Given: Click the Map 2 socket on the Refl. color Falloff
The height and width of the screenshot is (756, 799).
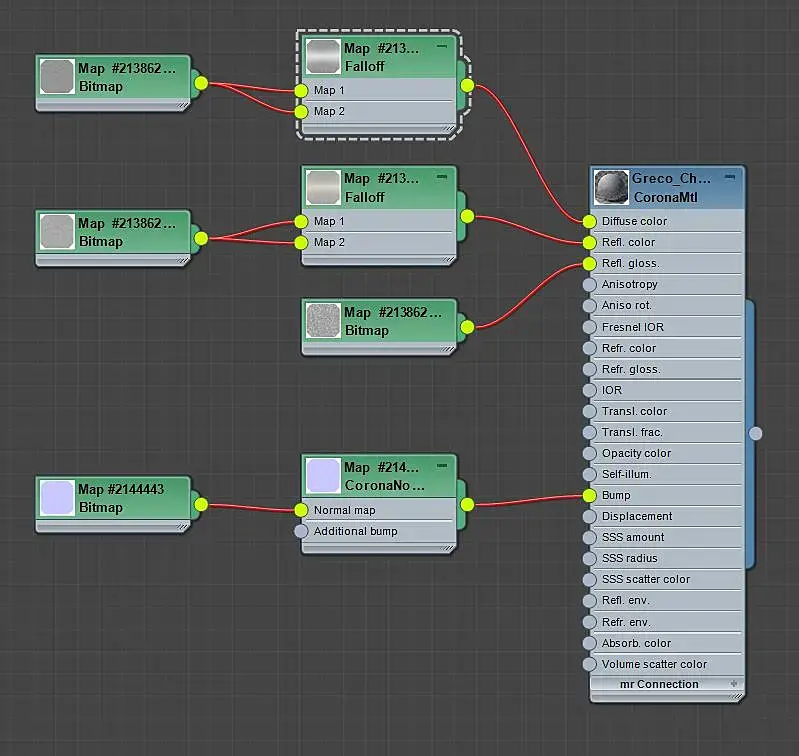Looking at the screenshot, I should click(x=301, y=242).
